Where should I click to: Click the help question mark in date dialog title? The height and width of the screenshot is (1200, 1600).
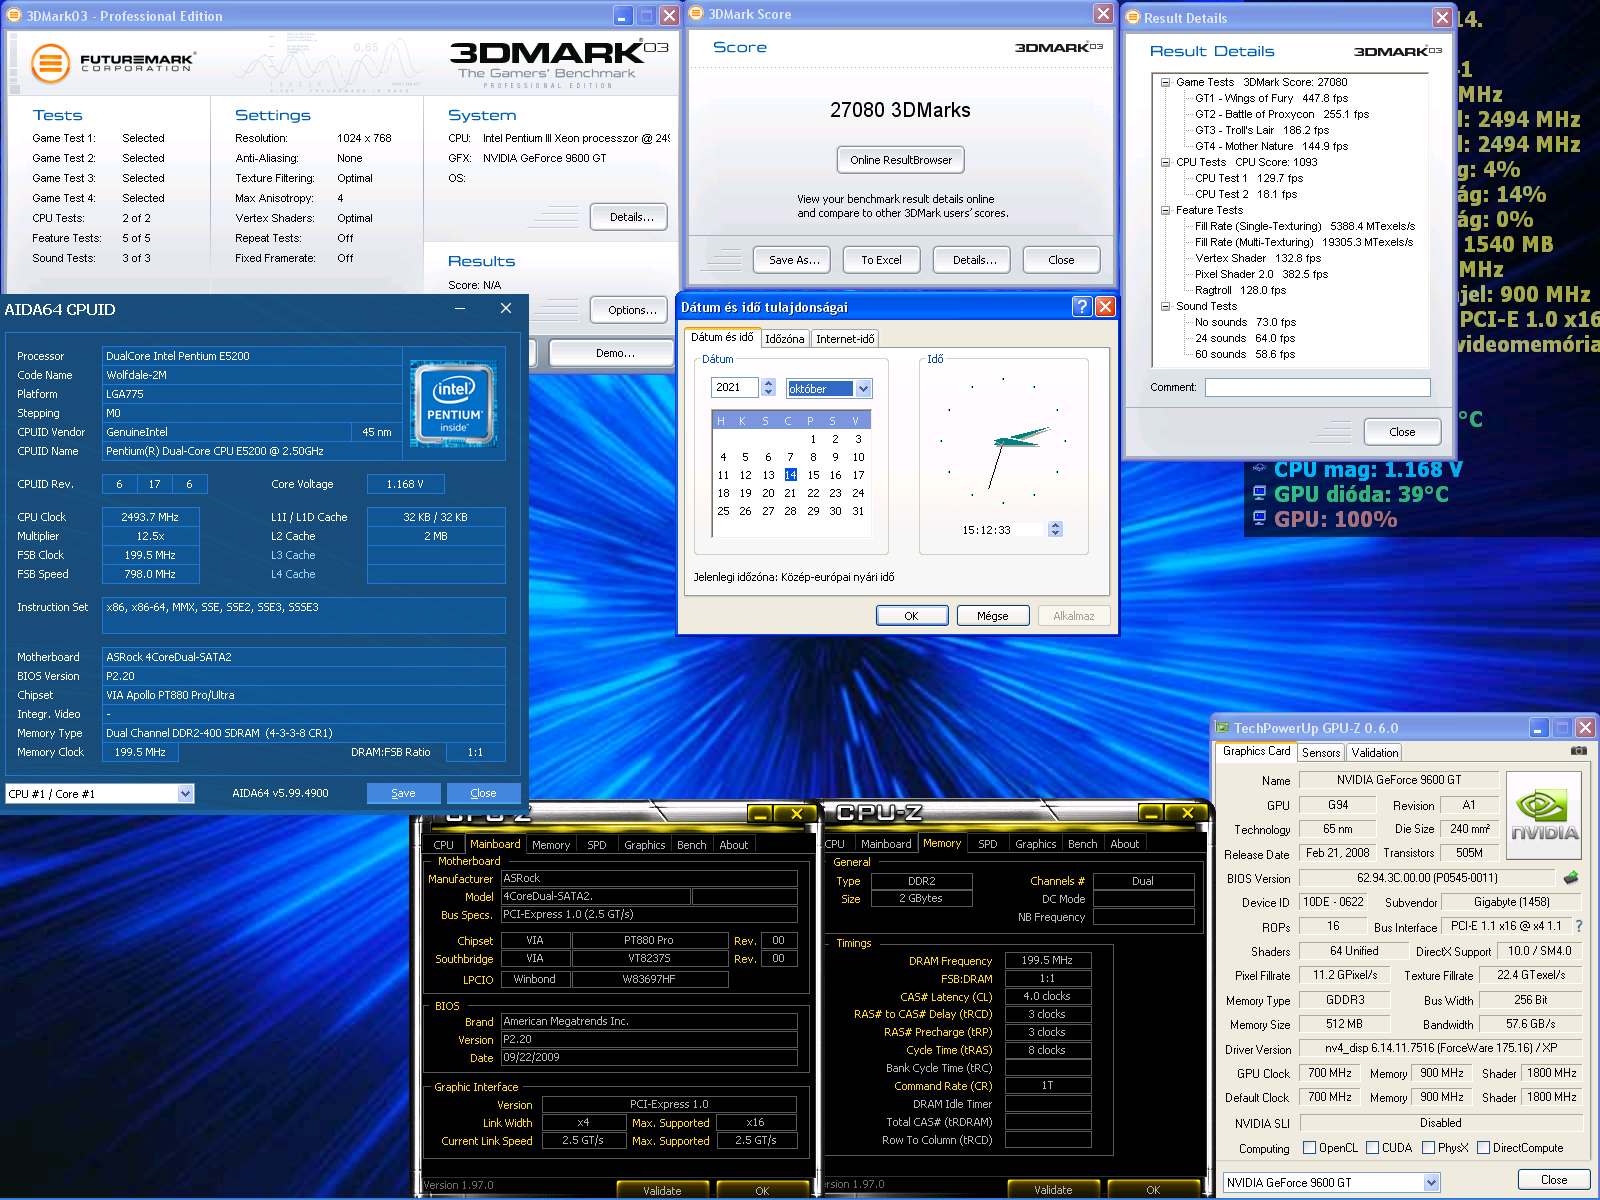point(1082,307)
